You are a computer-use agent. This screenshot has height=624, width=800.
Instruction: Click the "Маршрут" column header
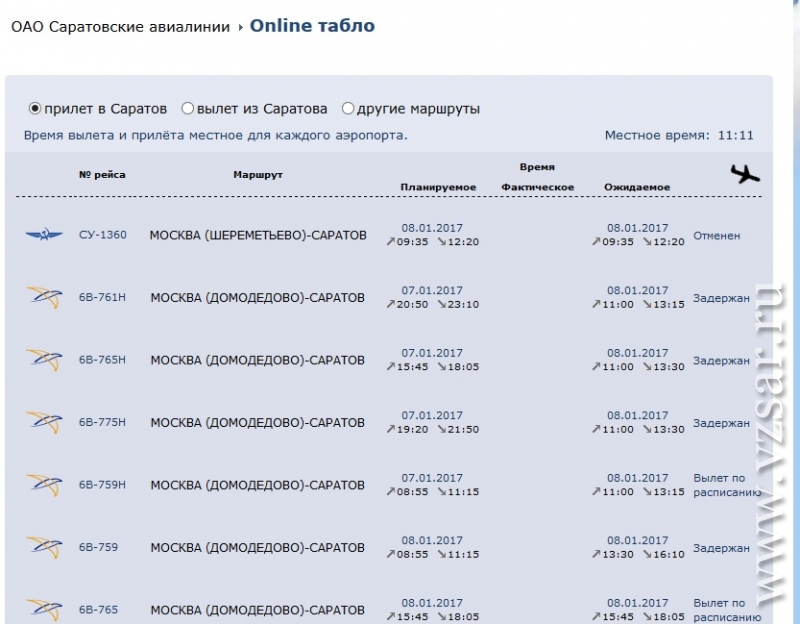tap(258, 174)
